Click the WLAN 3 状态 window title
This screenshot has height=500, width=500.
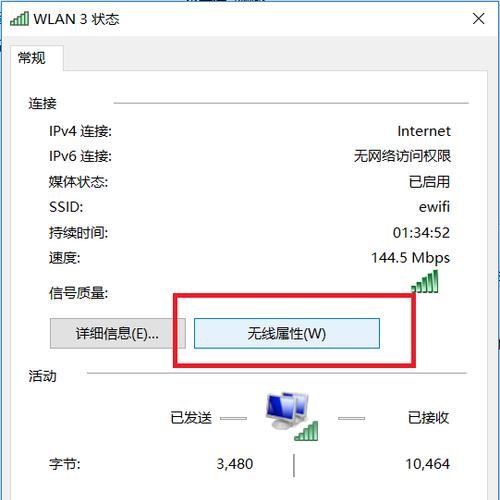tap(76, 19)
